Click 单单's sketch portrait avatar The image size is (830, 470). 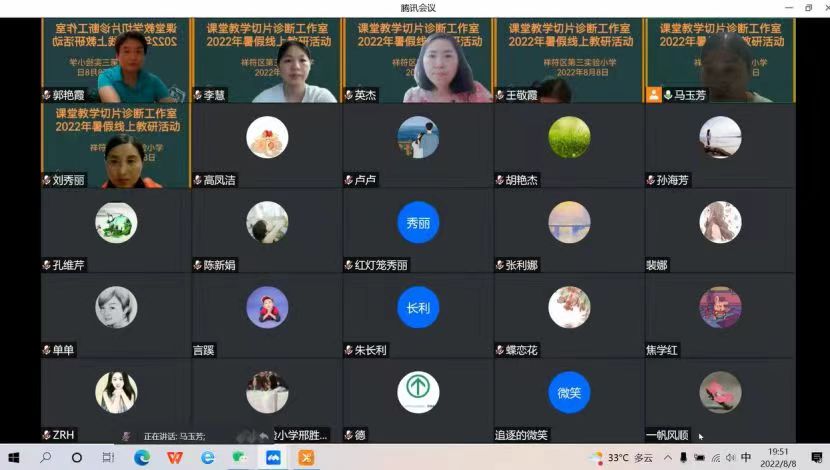(116, 308)
